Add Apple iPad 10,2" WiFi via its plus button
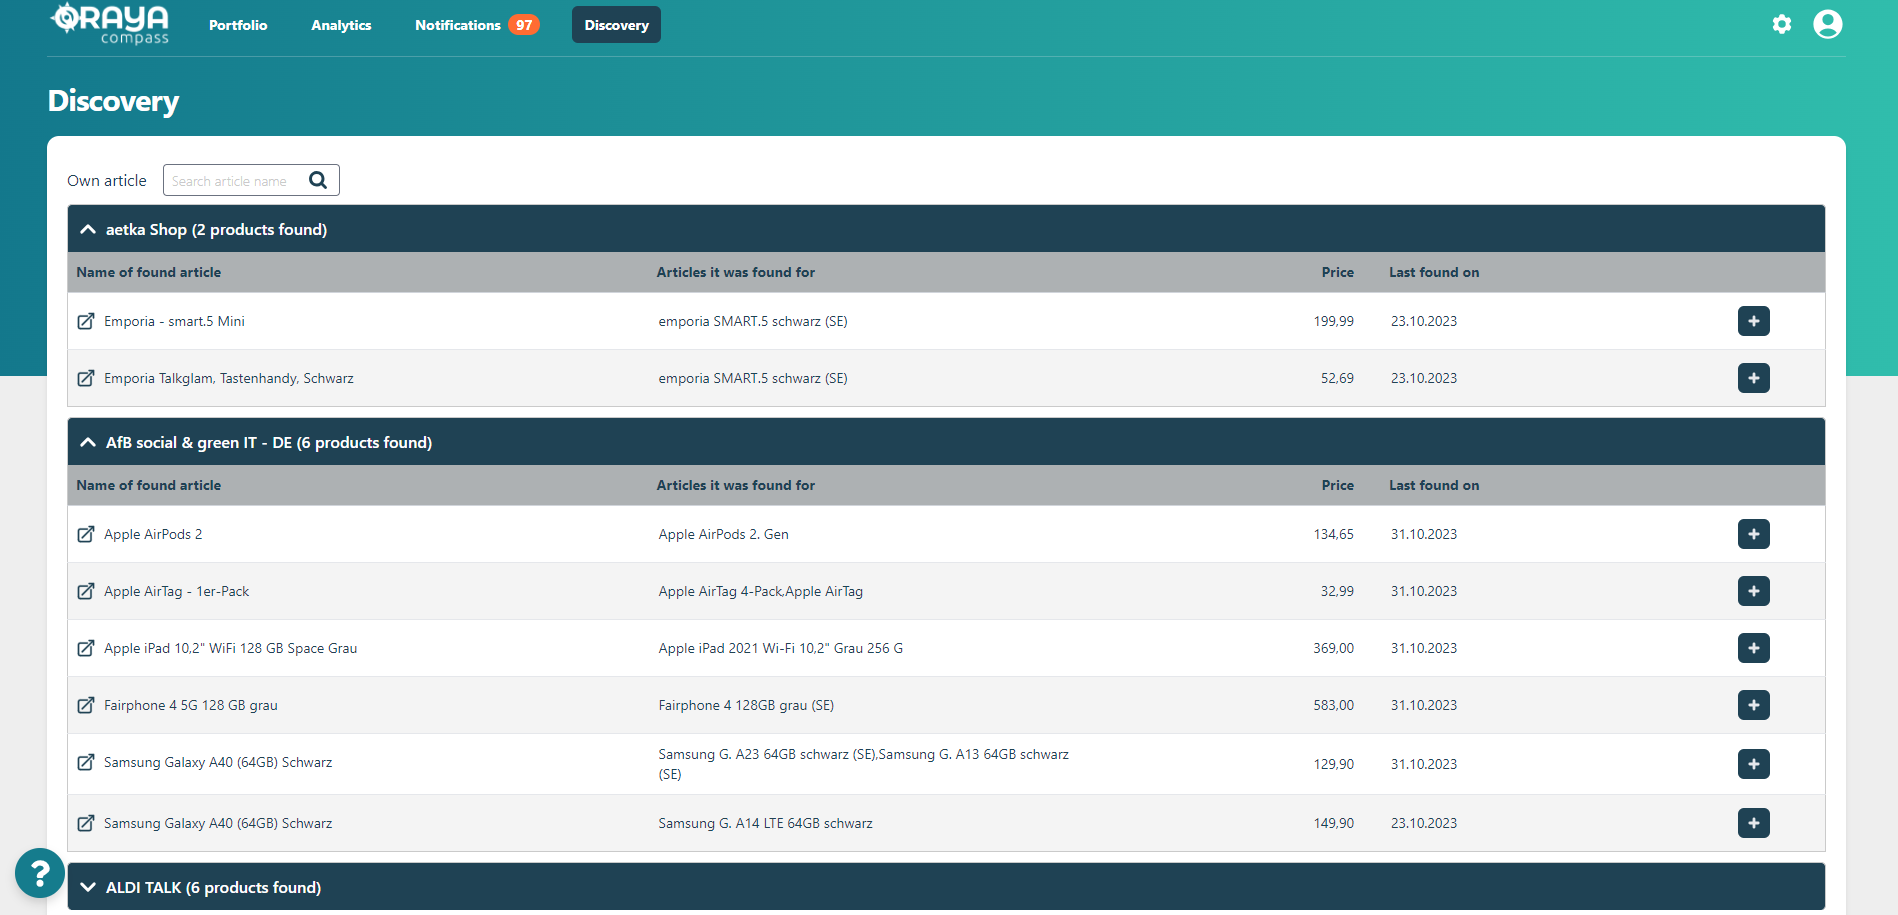 1753,648
